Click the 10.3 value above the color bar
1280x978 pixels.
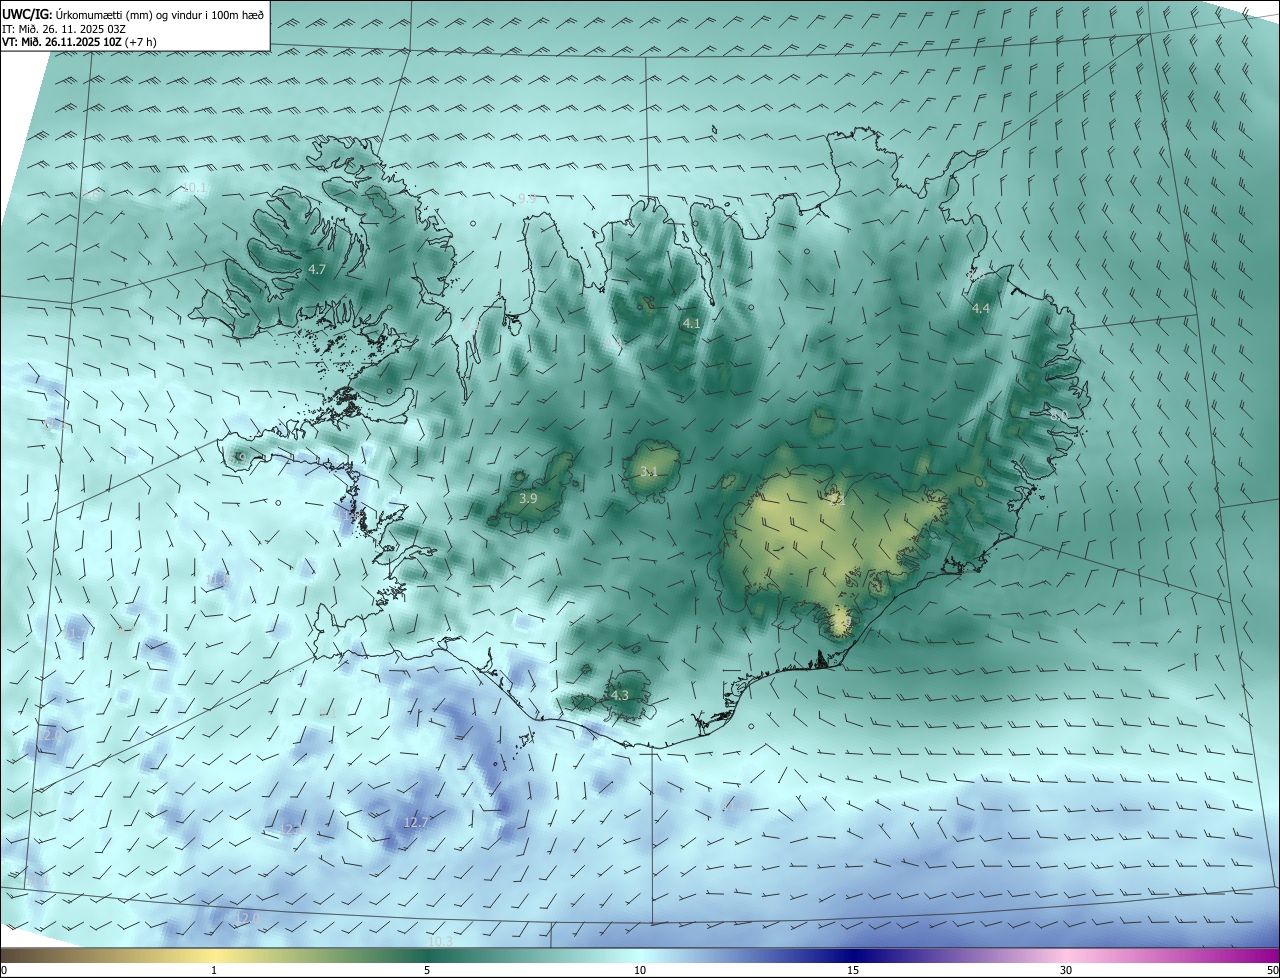[440, 942]
